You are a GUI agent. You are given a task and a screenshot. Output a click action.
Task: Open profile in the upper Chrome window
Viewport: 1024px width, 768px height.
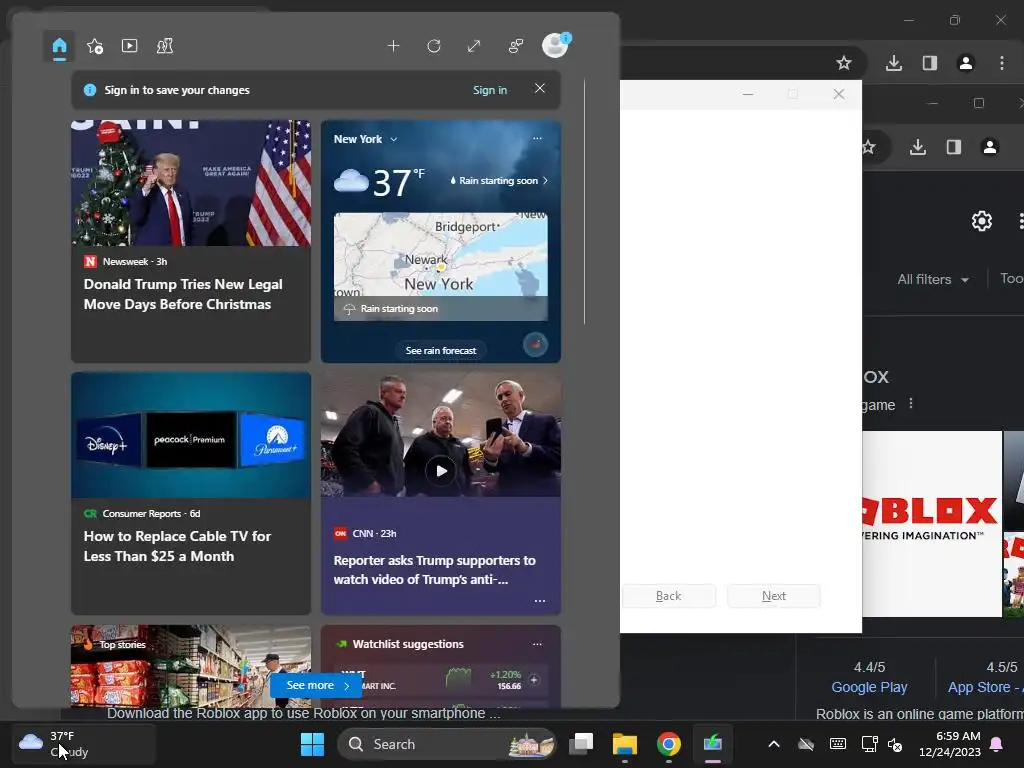pos(966,63)
